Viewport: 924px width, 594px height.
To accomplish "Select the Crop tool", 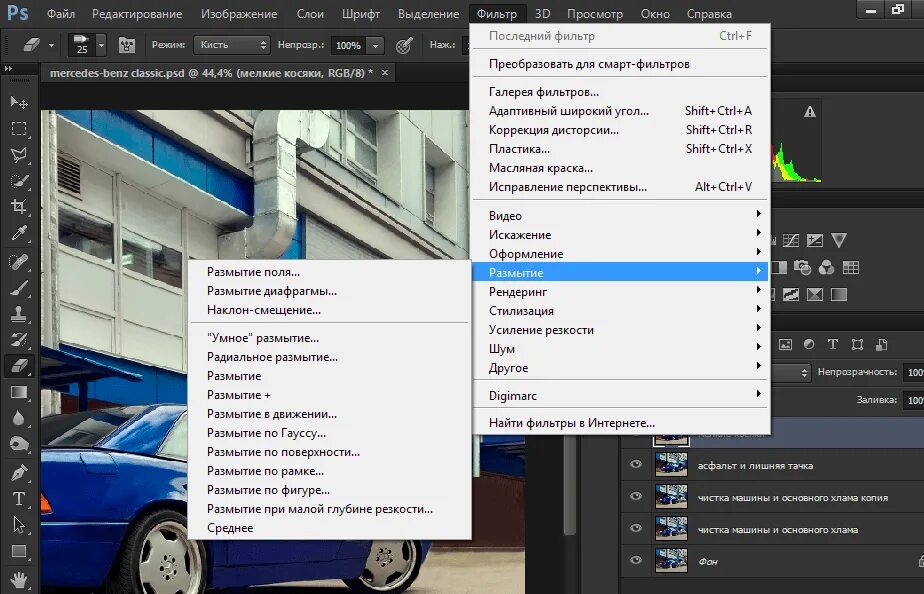I will (19, 206).
